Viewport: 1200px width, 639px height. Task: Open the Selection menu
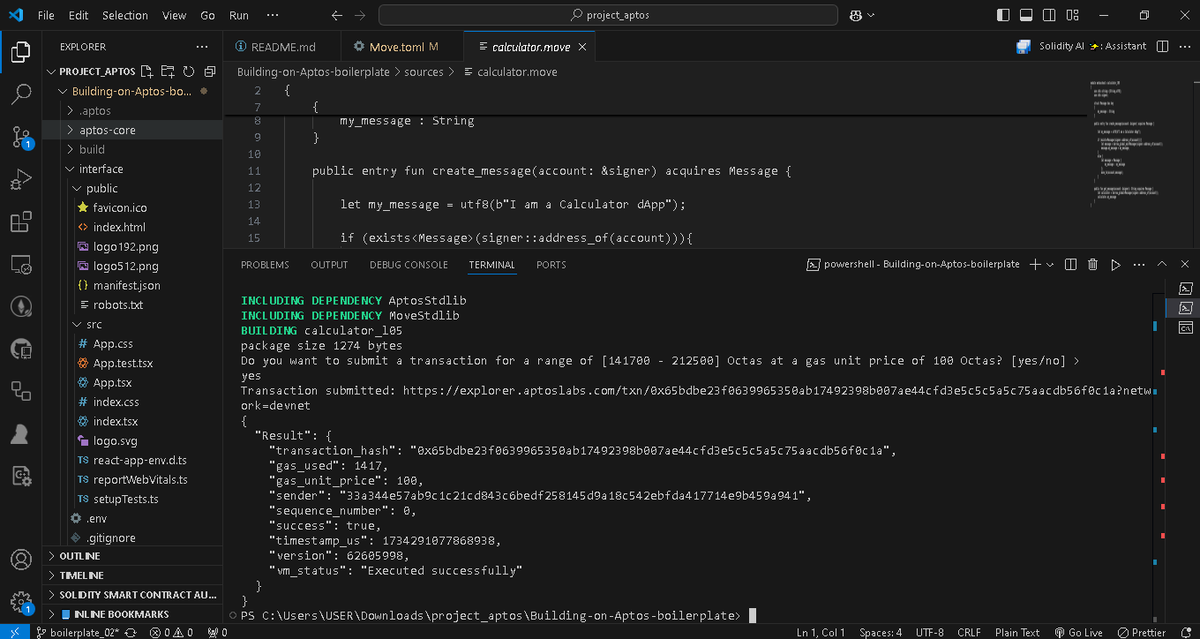point(125,15)
